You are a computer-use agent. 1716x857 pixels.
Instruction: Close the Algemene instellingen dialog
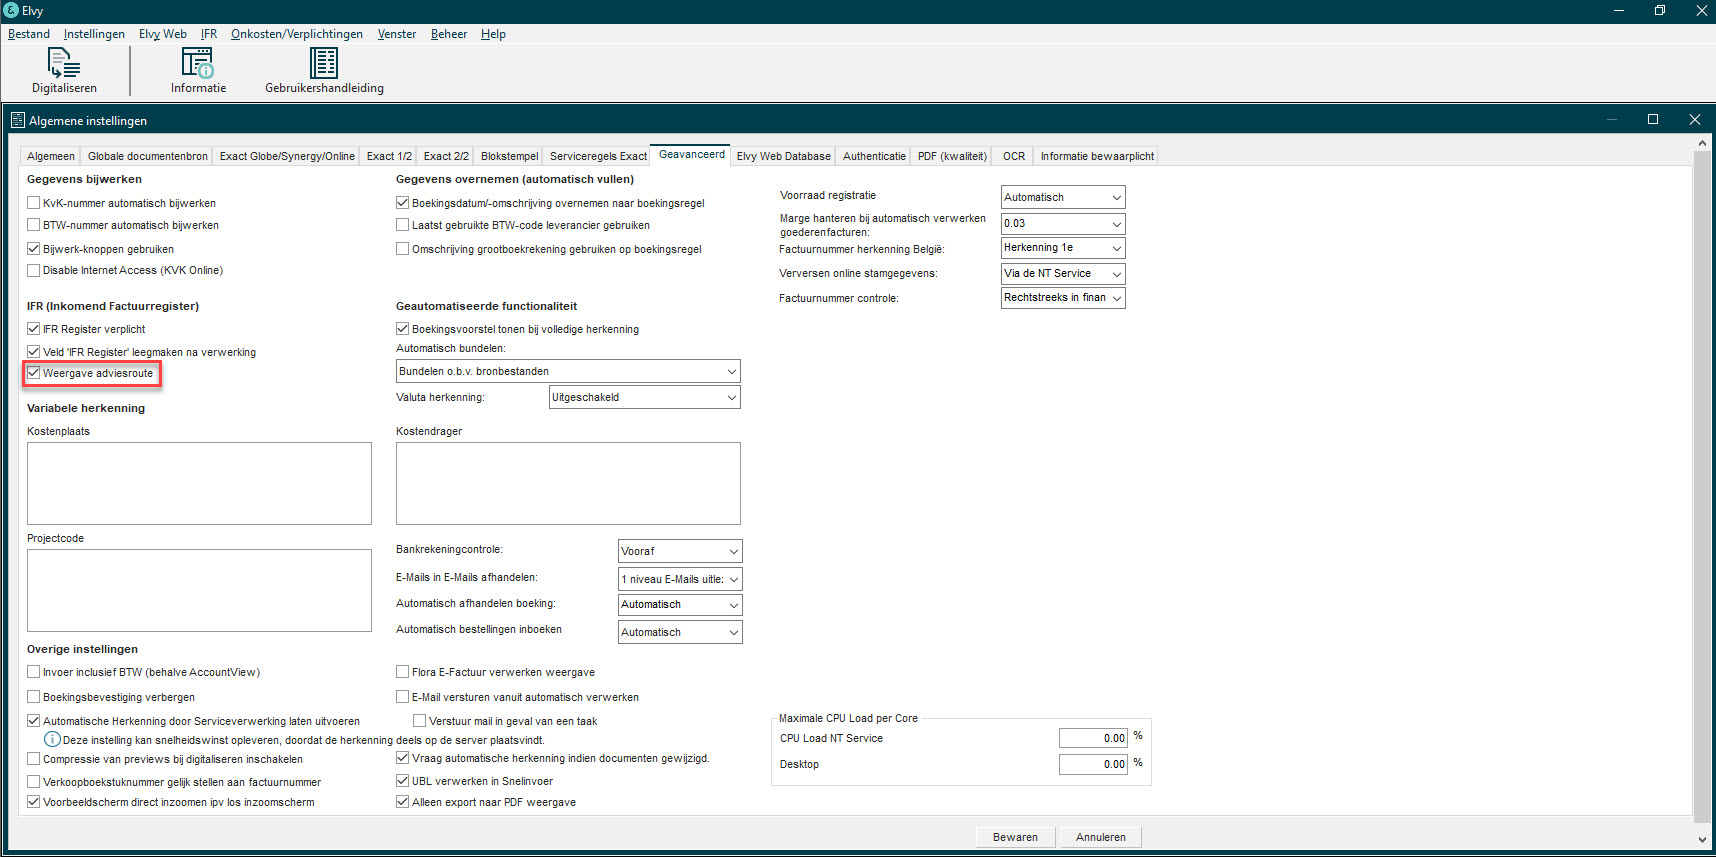1694,119
